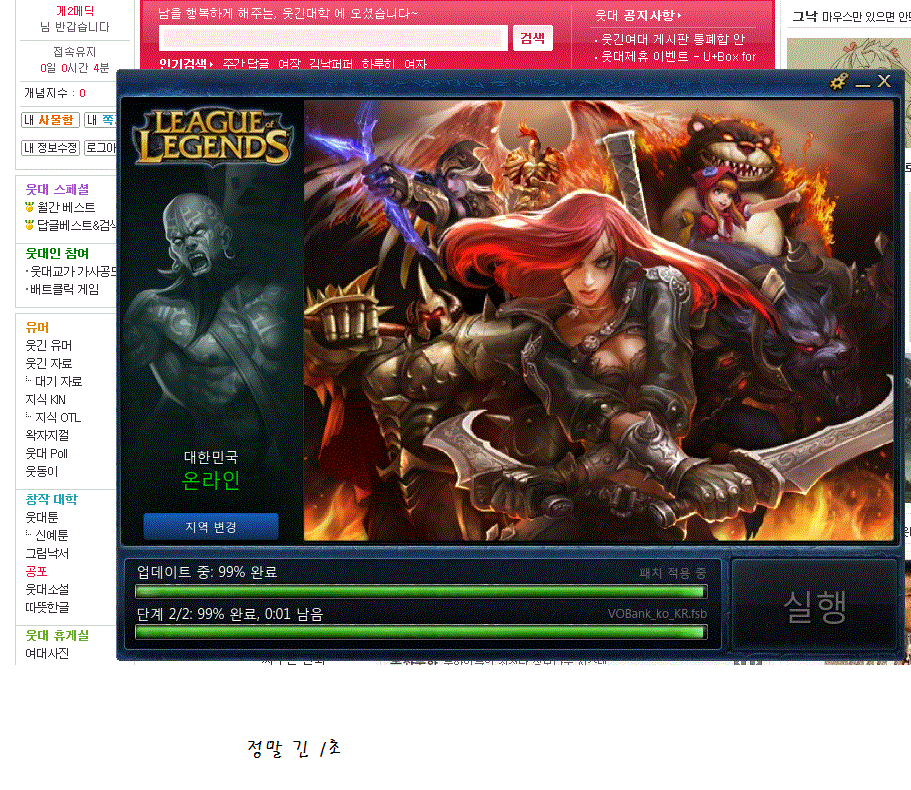The image size is (911, 790).
Task: Click the medal icon beside 답글베스트&검색
Action: 30,225
